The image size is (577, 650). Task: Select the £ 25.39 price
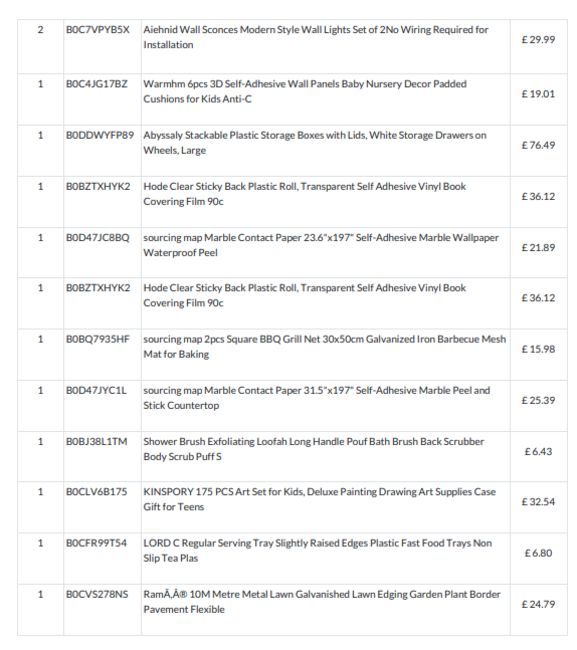pyautogui.click(x=538, y=401)
